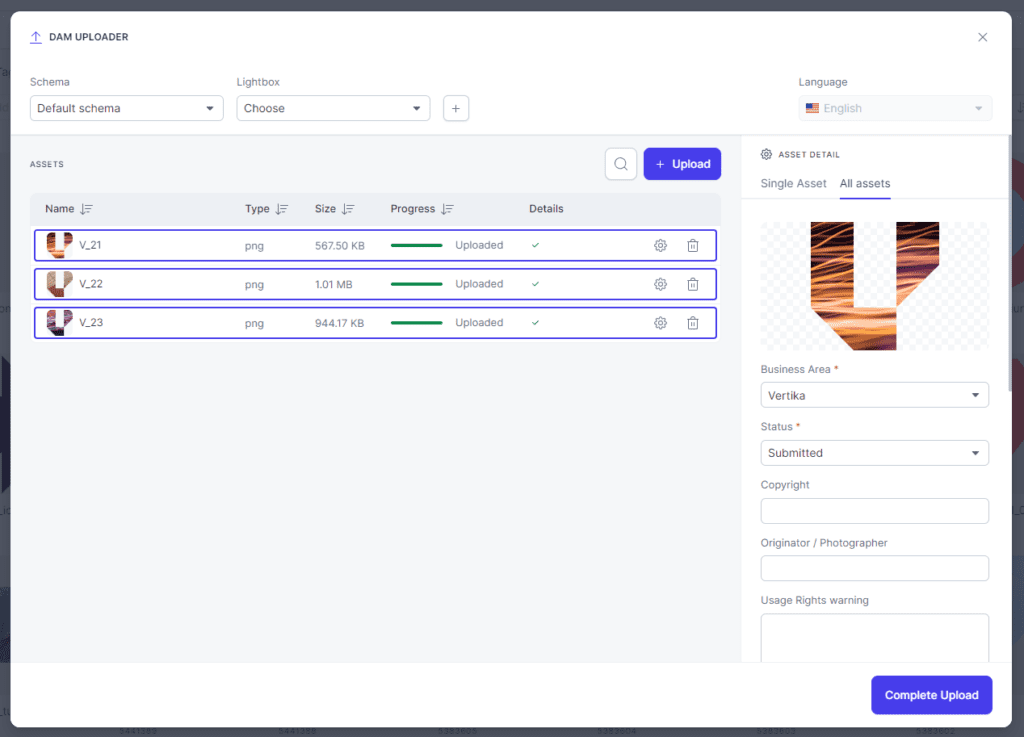This screenshot has width=1024, height=737.
Task: Switch to the All assets tab
Action: click(865, 183)
